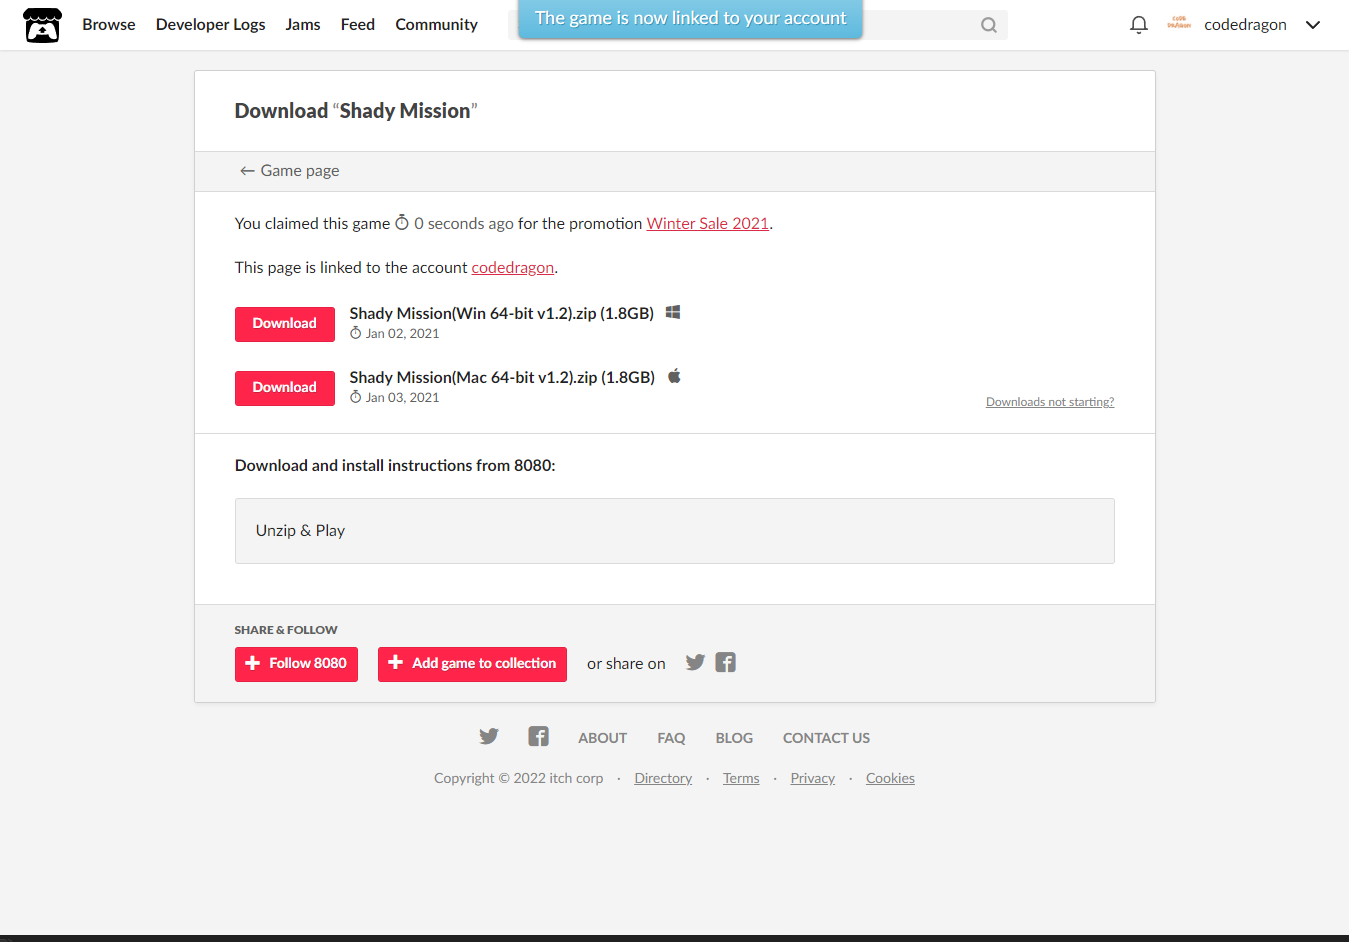
Task: Share on Facebook next to share text
Action: tap(726, 663)
